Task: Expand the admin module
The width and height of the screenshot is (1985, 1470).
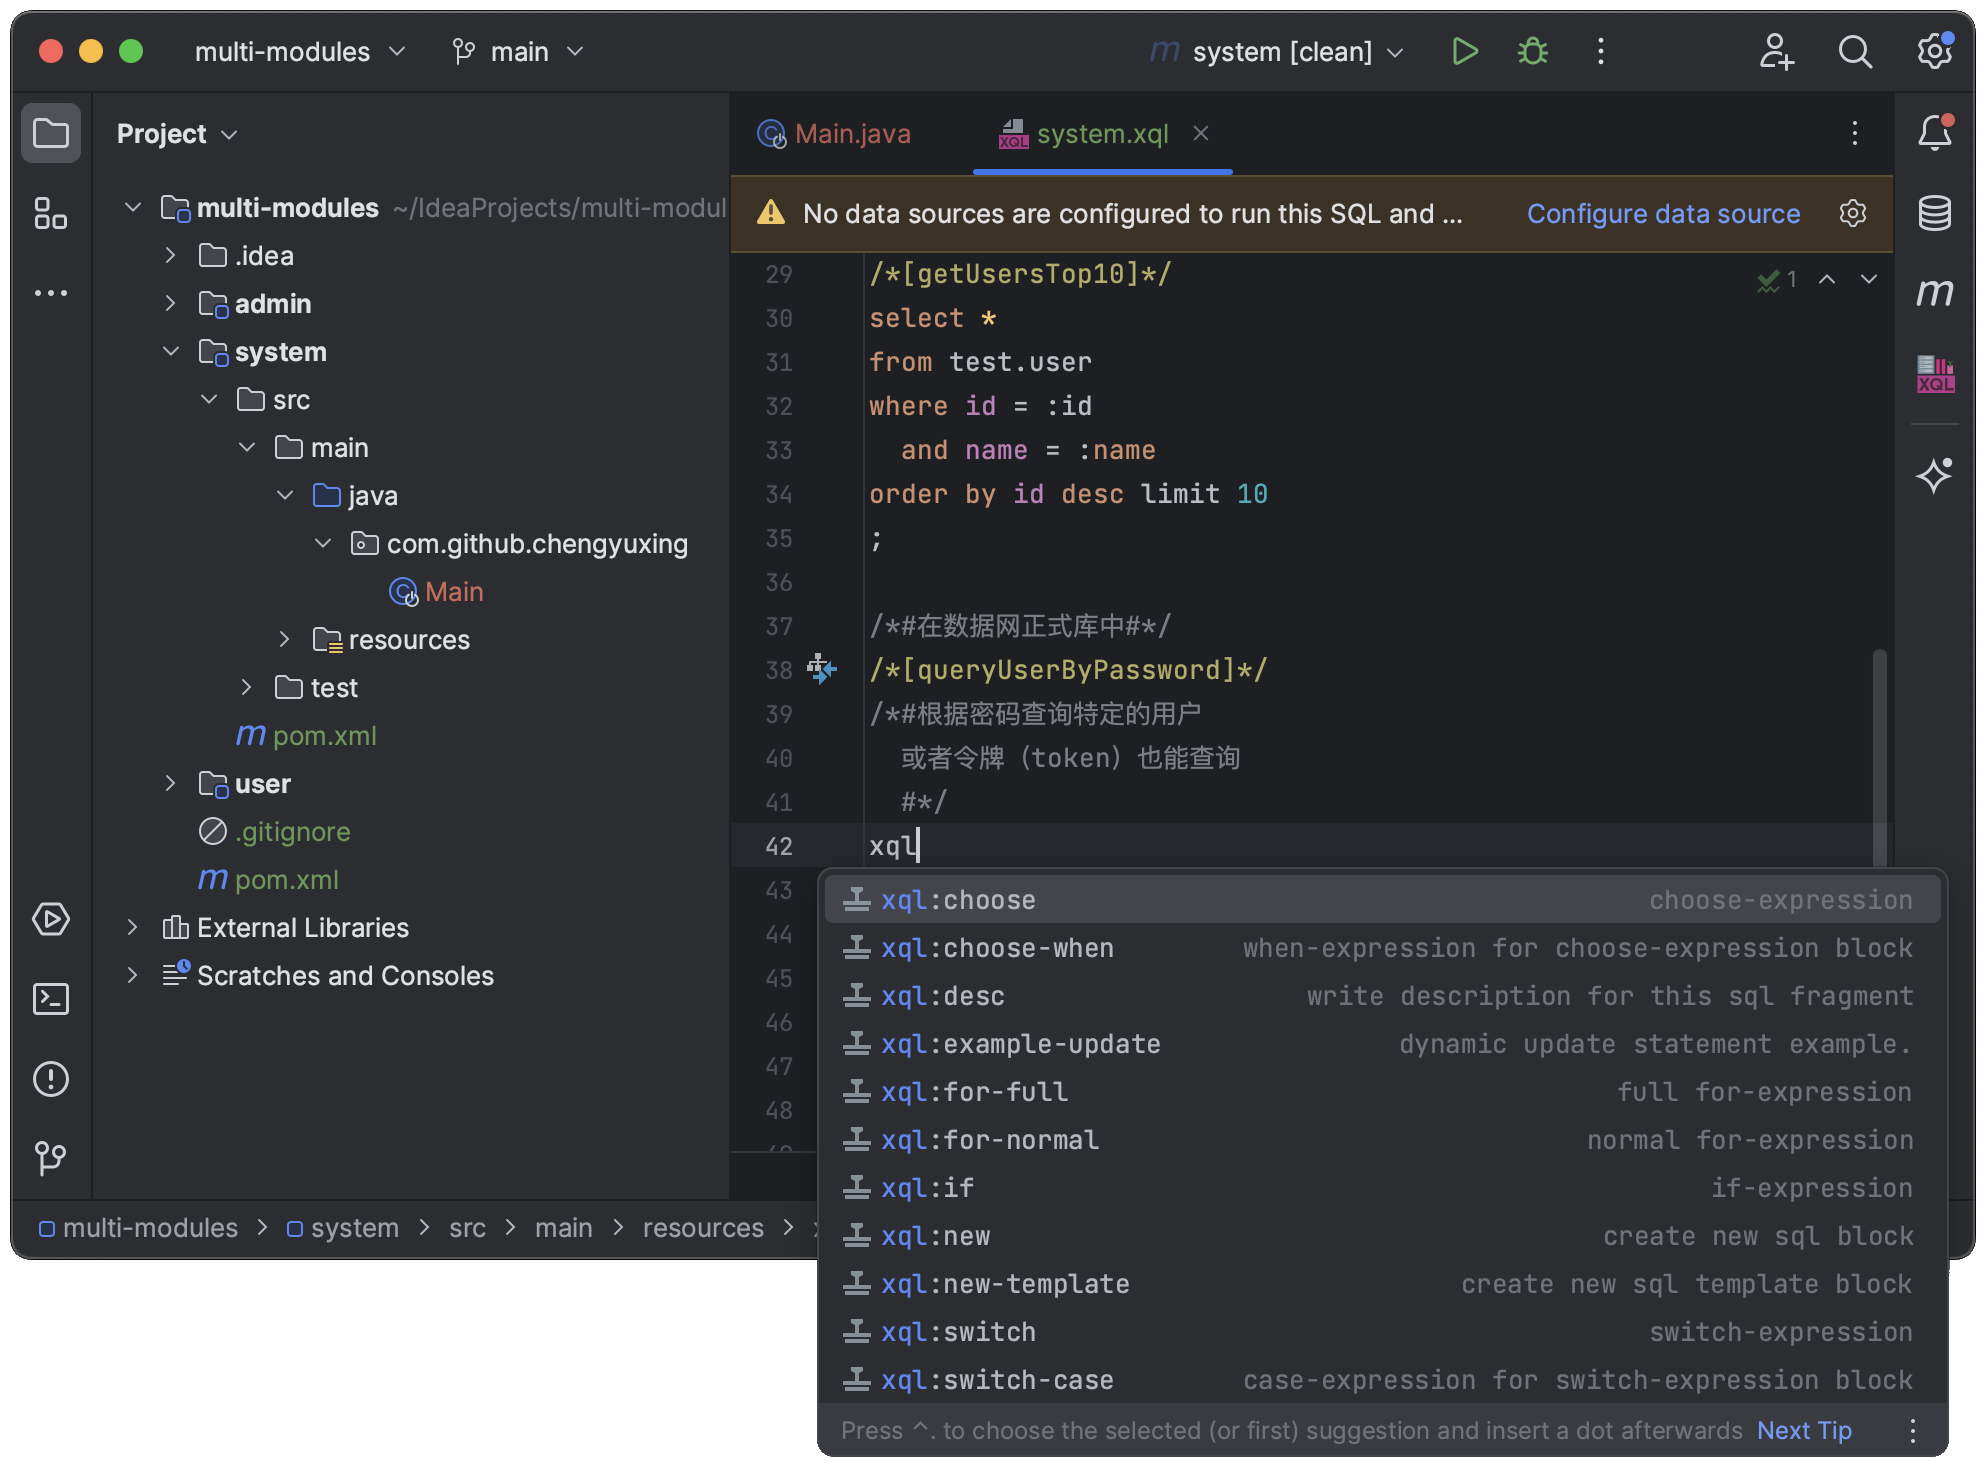Action: [x=170, y=303]
